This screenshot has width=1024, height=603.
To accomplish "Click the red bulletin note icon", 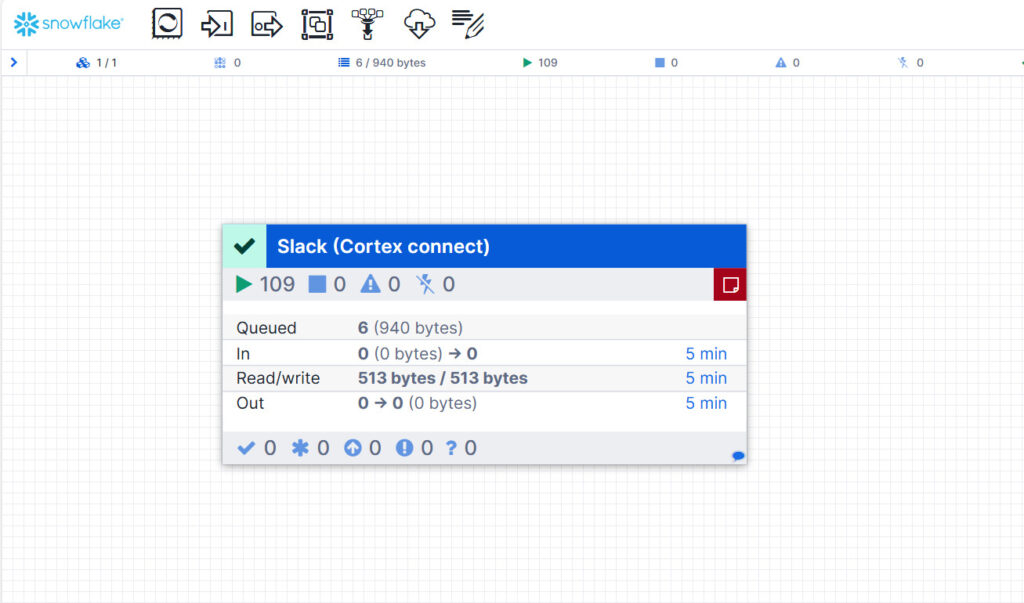I will [x=730, y=285].
